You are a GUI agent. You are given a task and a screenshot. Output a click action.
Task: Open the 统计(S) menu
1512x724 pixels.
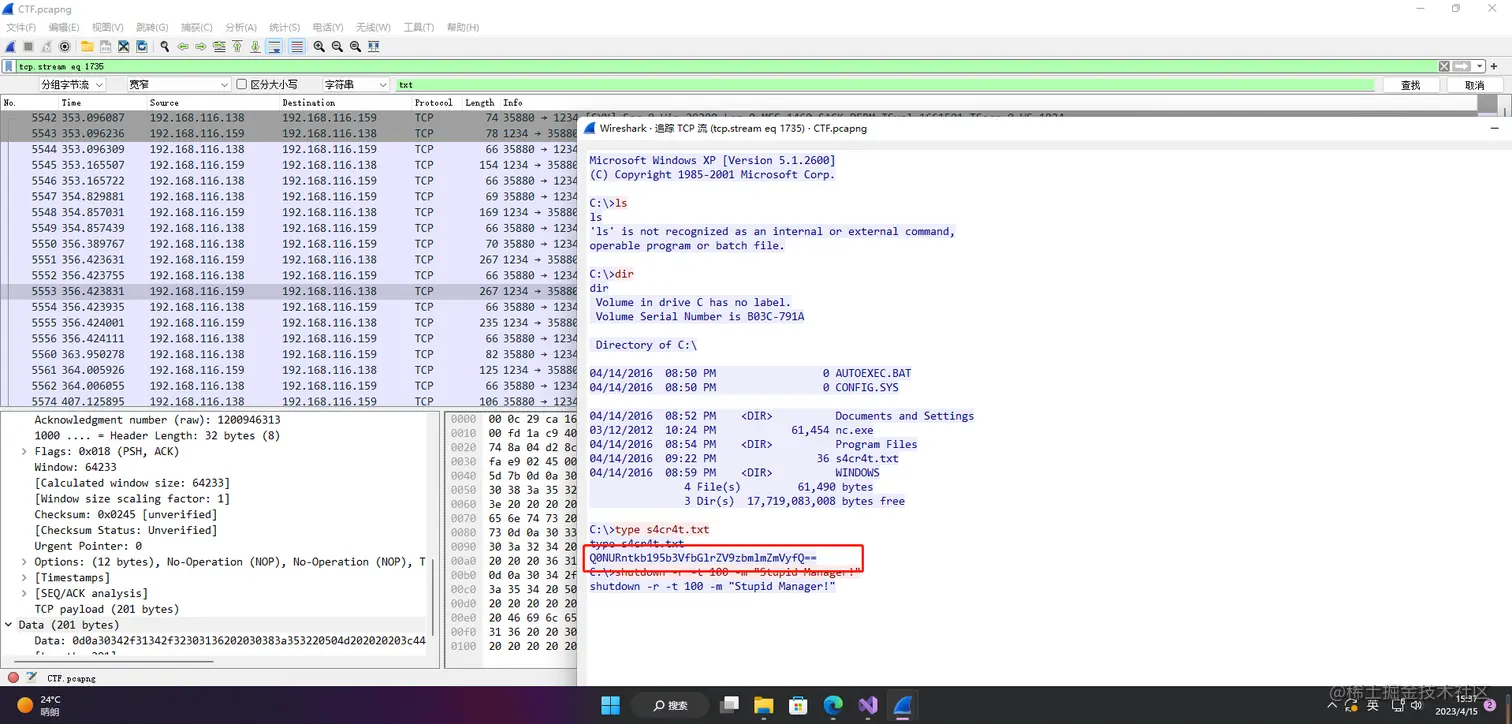point(284,27)
